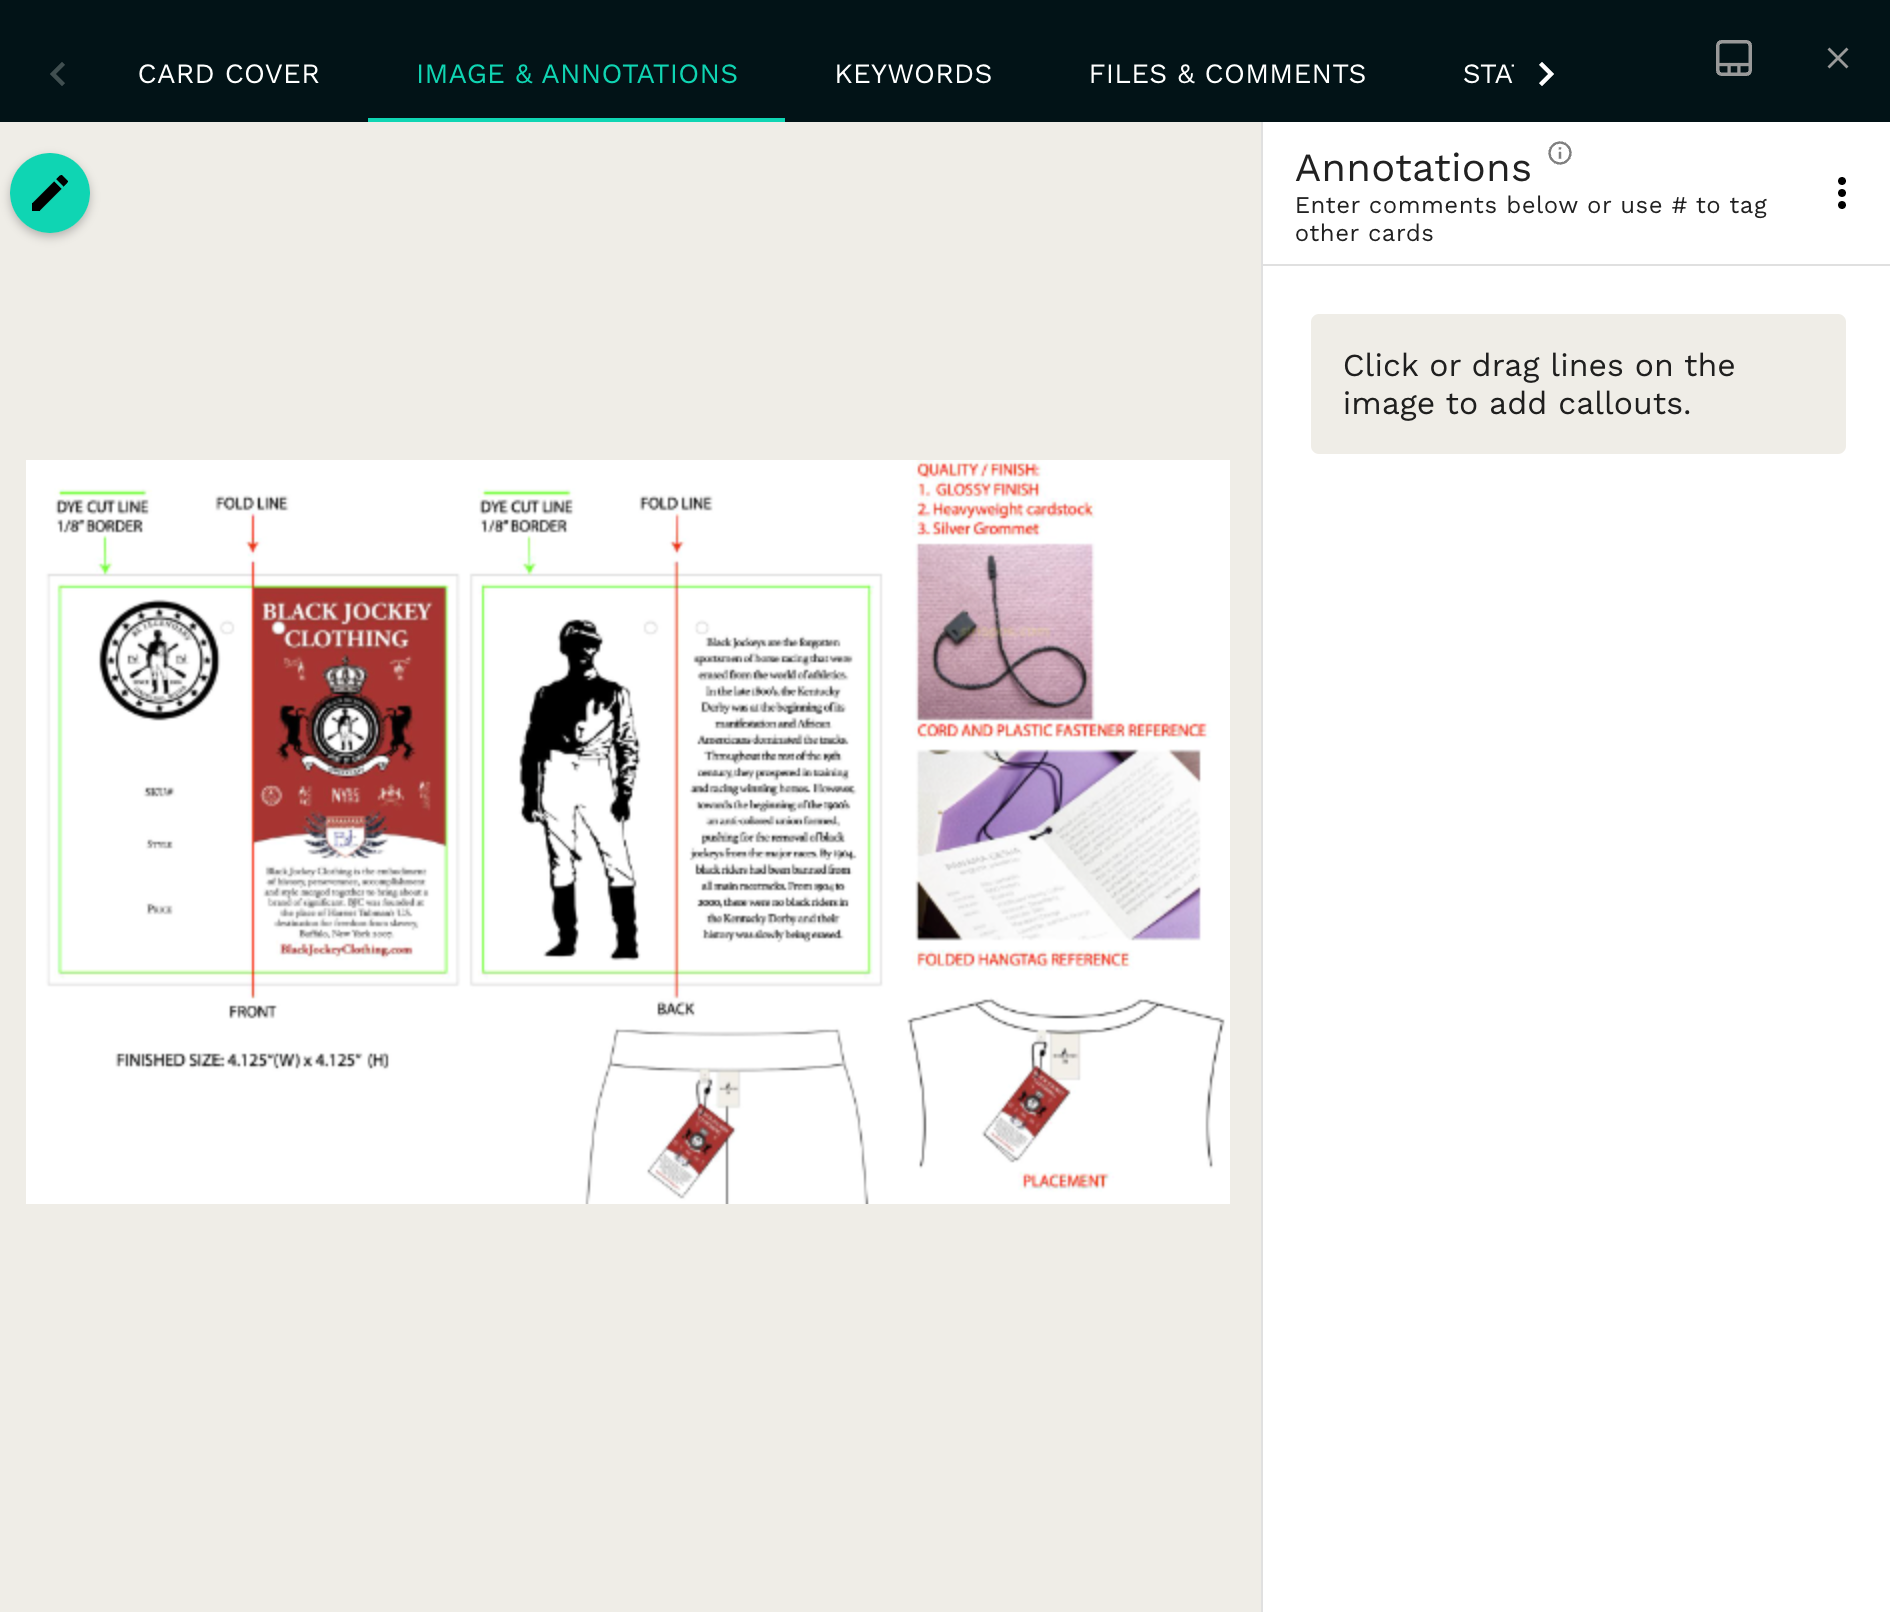
Task: Open the Keywords tab
Action: point(913,74)
